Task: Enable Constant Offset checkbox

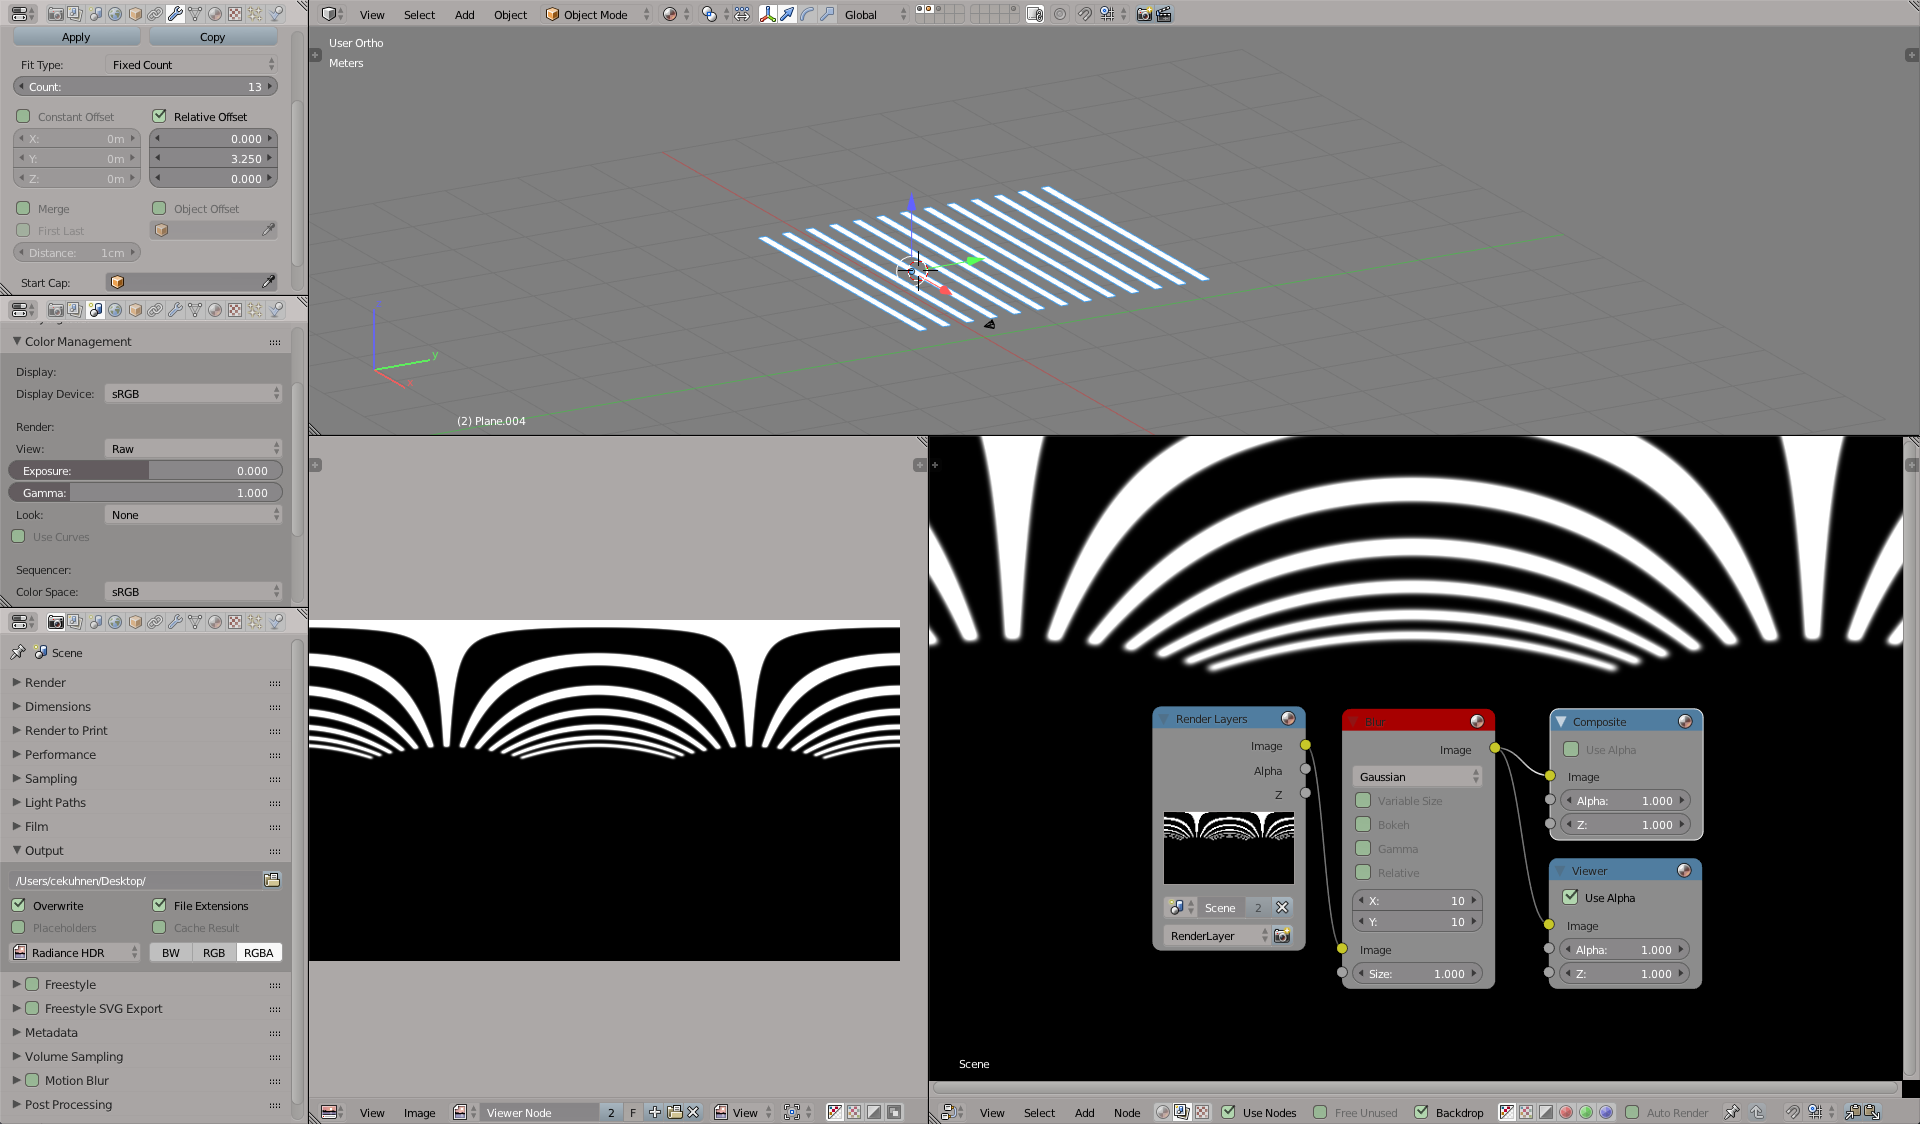Action: pos(23,116)
